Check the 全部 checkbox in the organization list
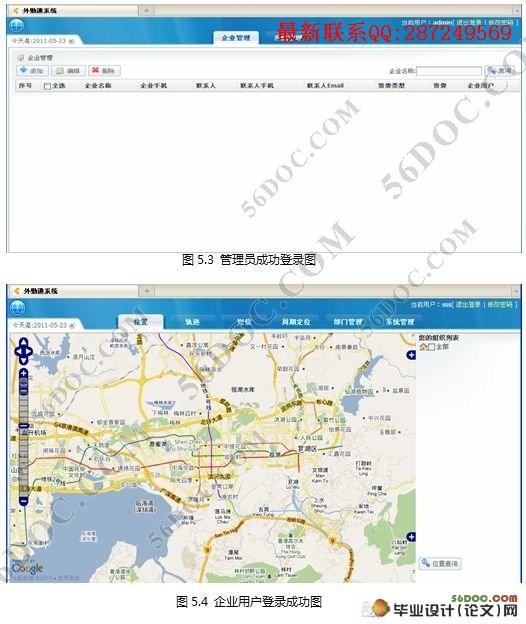526x624 pixels. click(x=431, y=347)
